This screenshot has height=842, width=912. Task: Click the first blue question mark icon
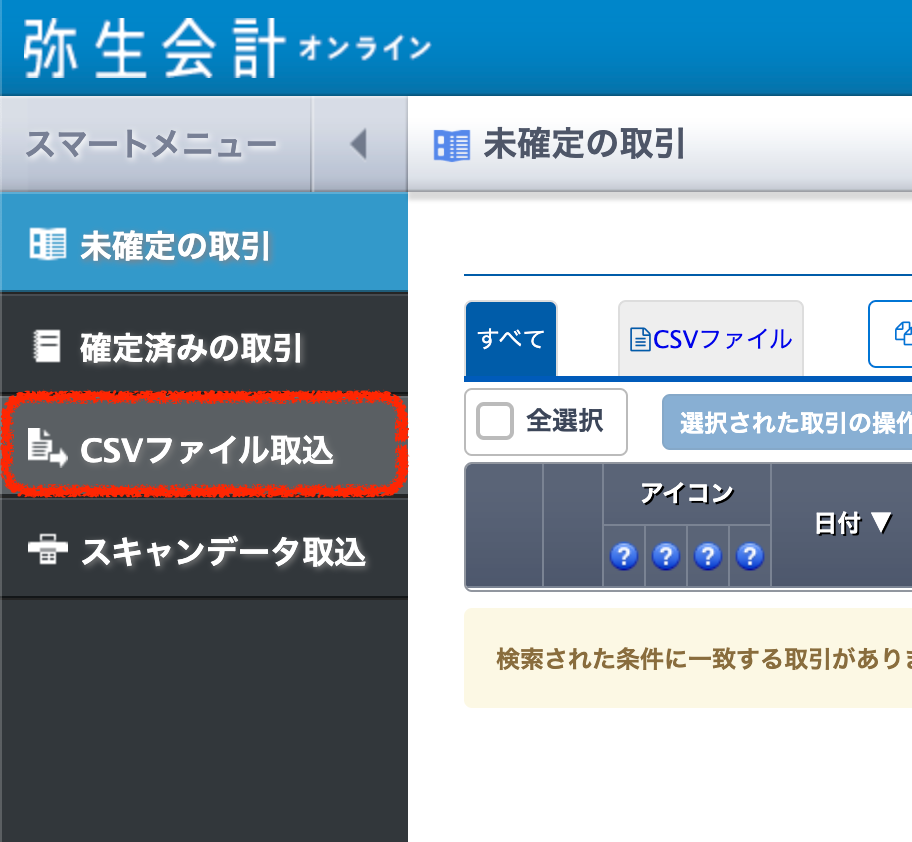point(623,556)
